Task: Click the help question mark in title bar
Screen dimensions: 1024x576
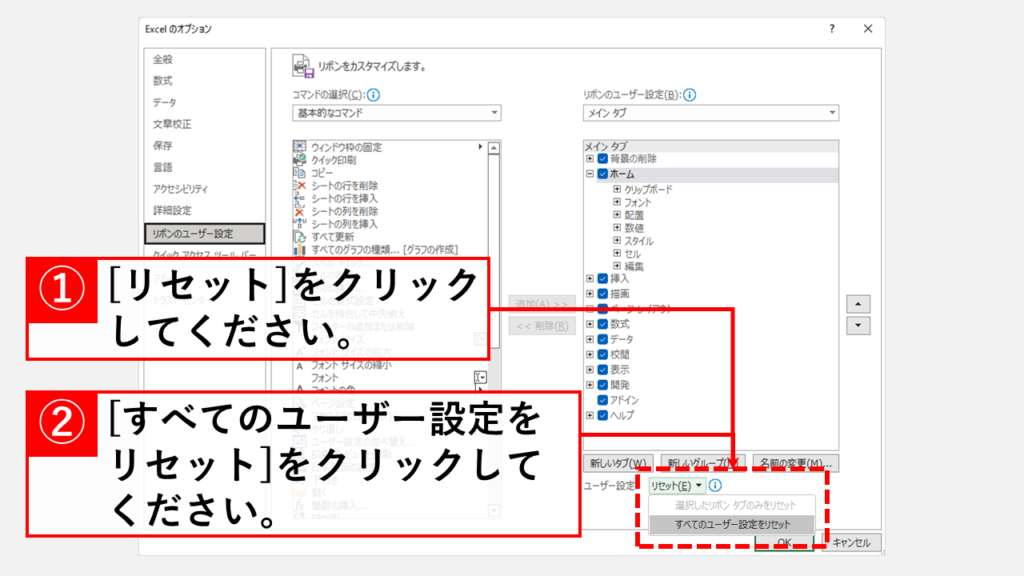Action: [831, 29]
